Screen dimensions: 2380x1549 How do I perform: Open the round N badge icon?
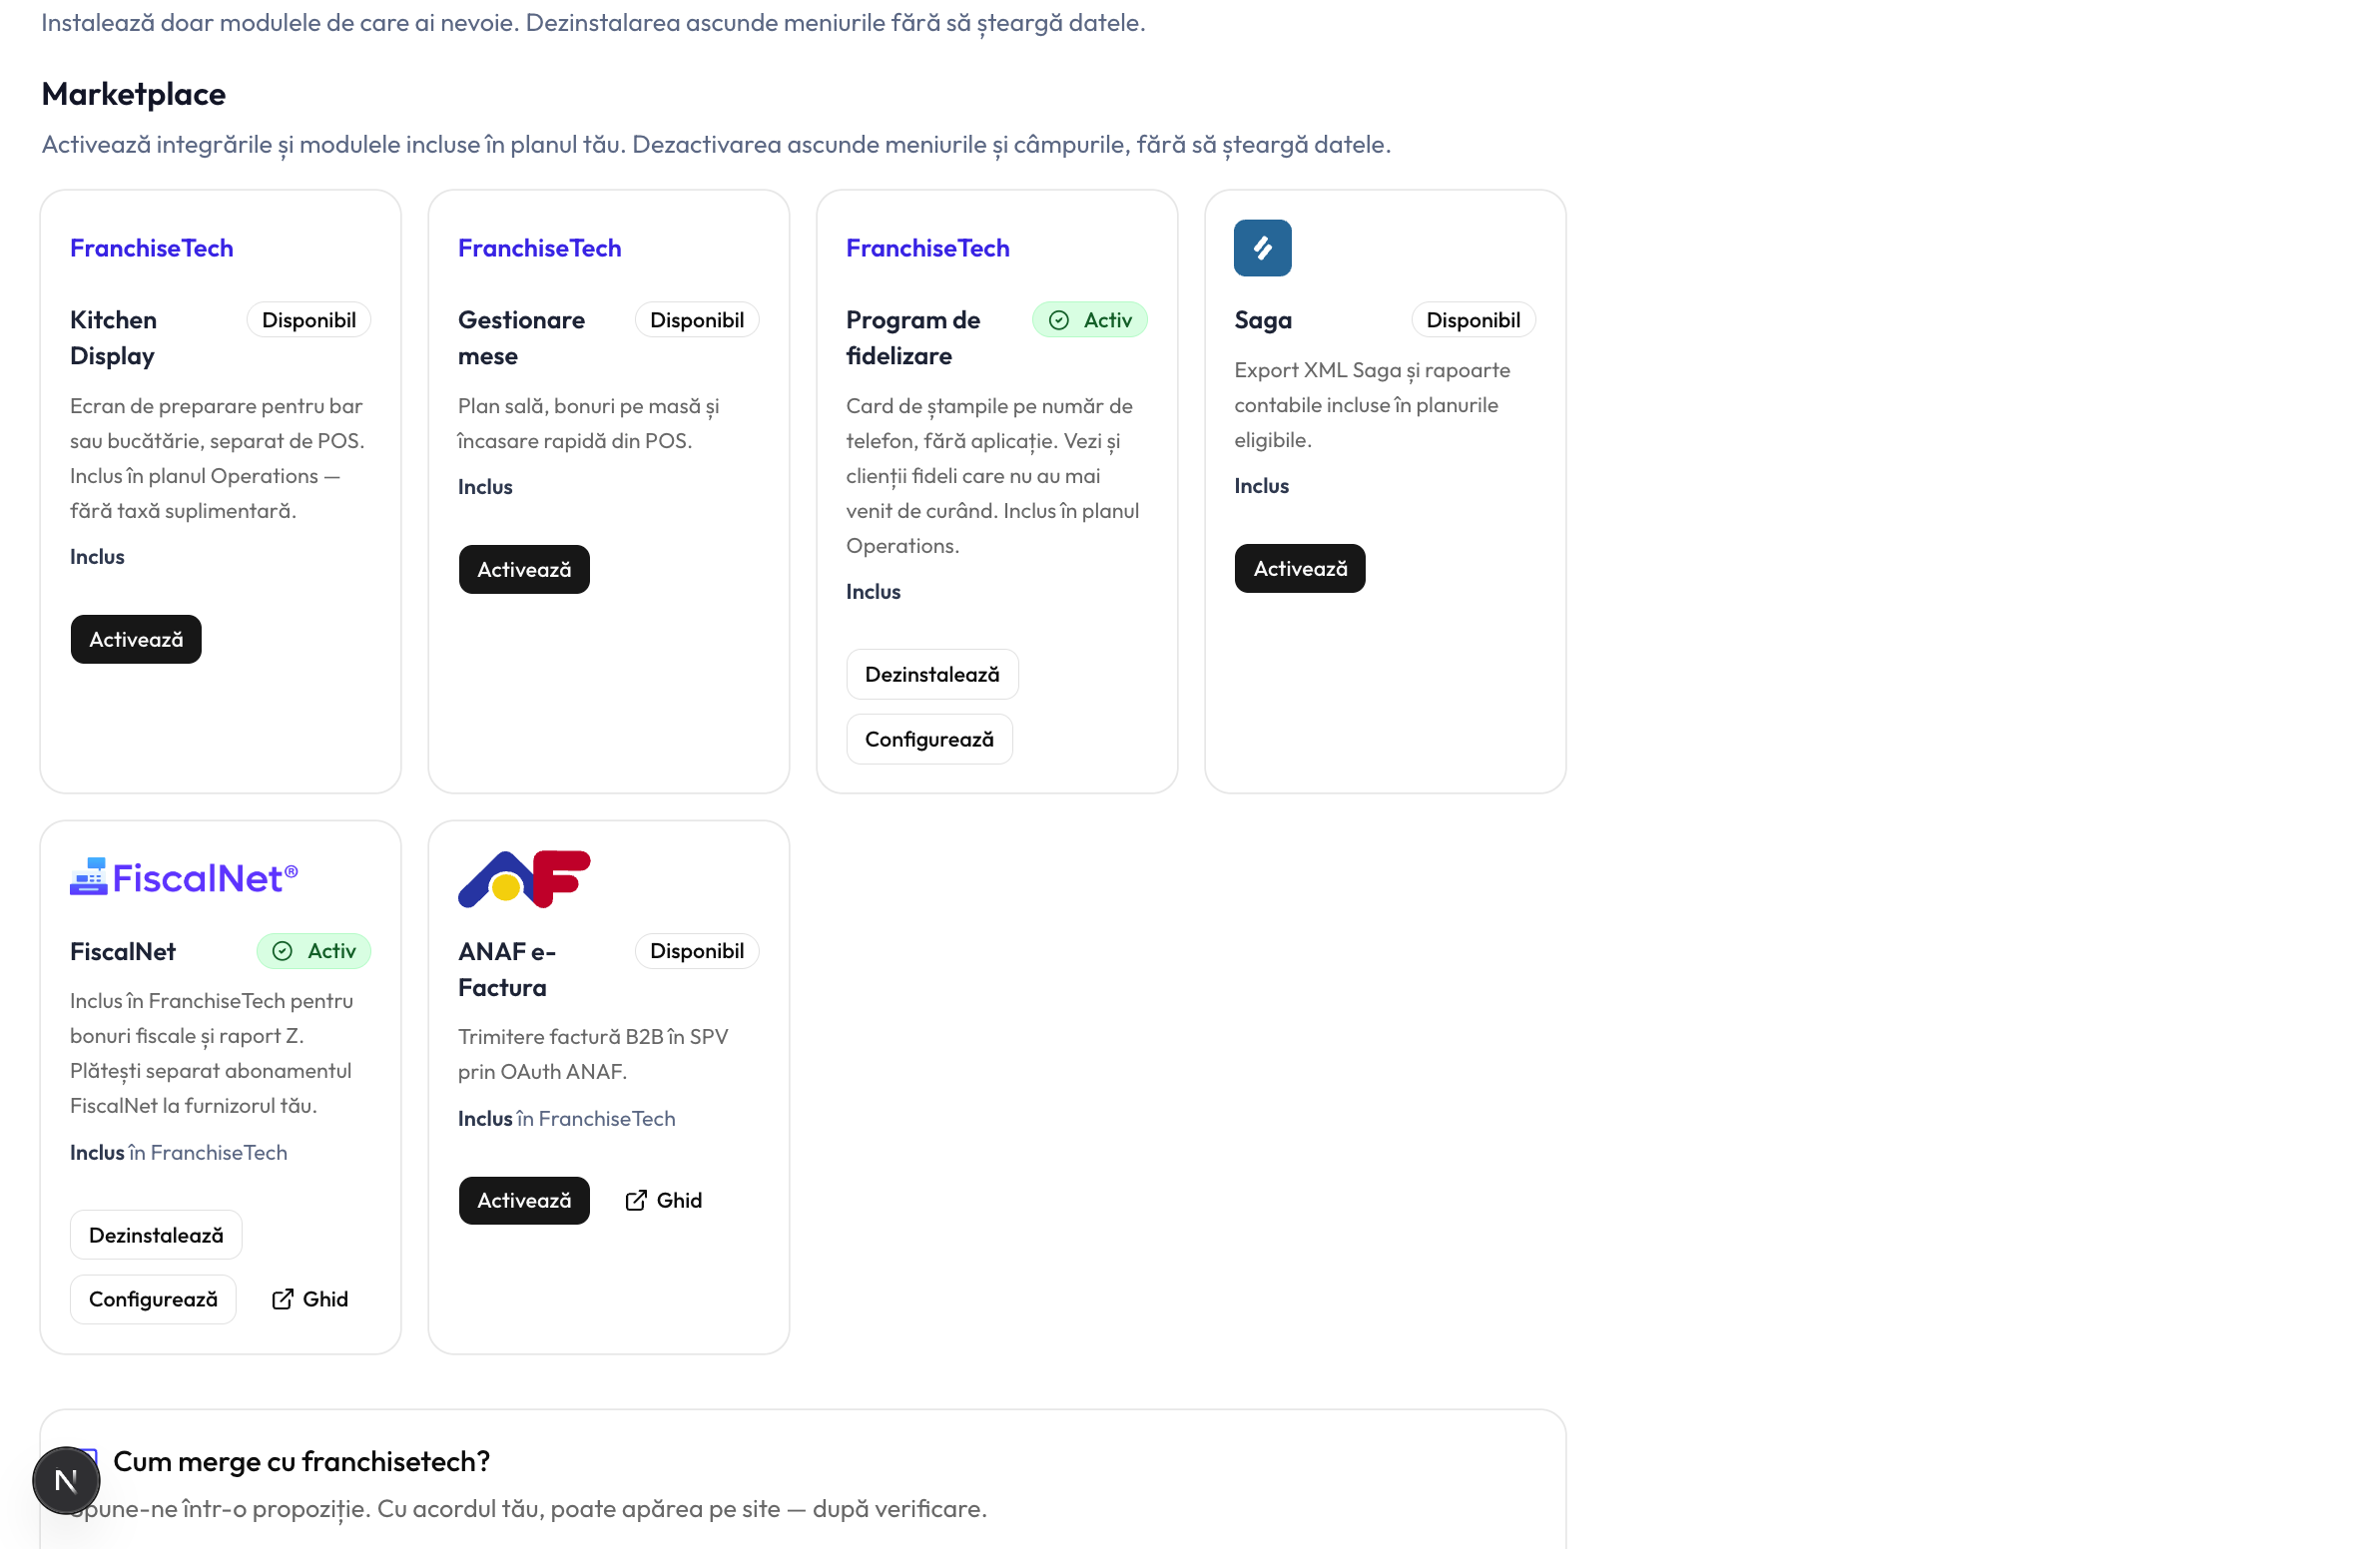(x=66, y=1481)
